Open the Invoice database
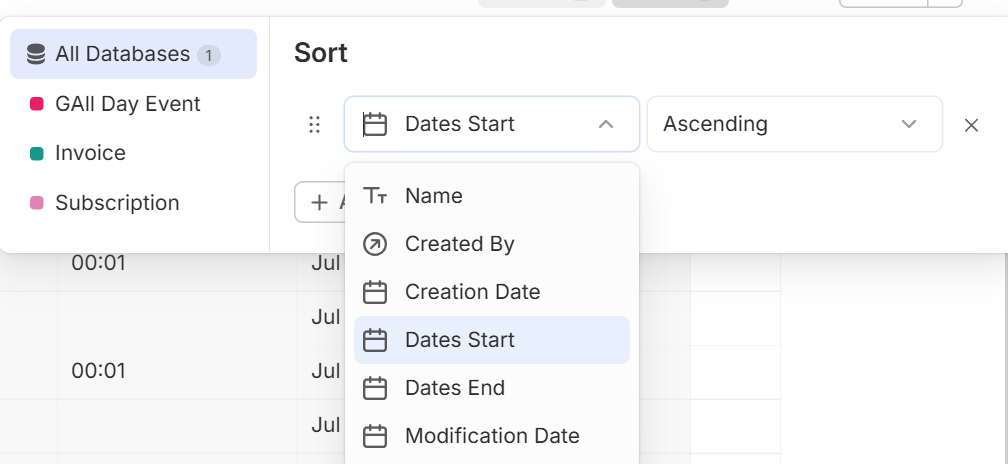 click(90, 153)
